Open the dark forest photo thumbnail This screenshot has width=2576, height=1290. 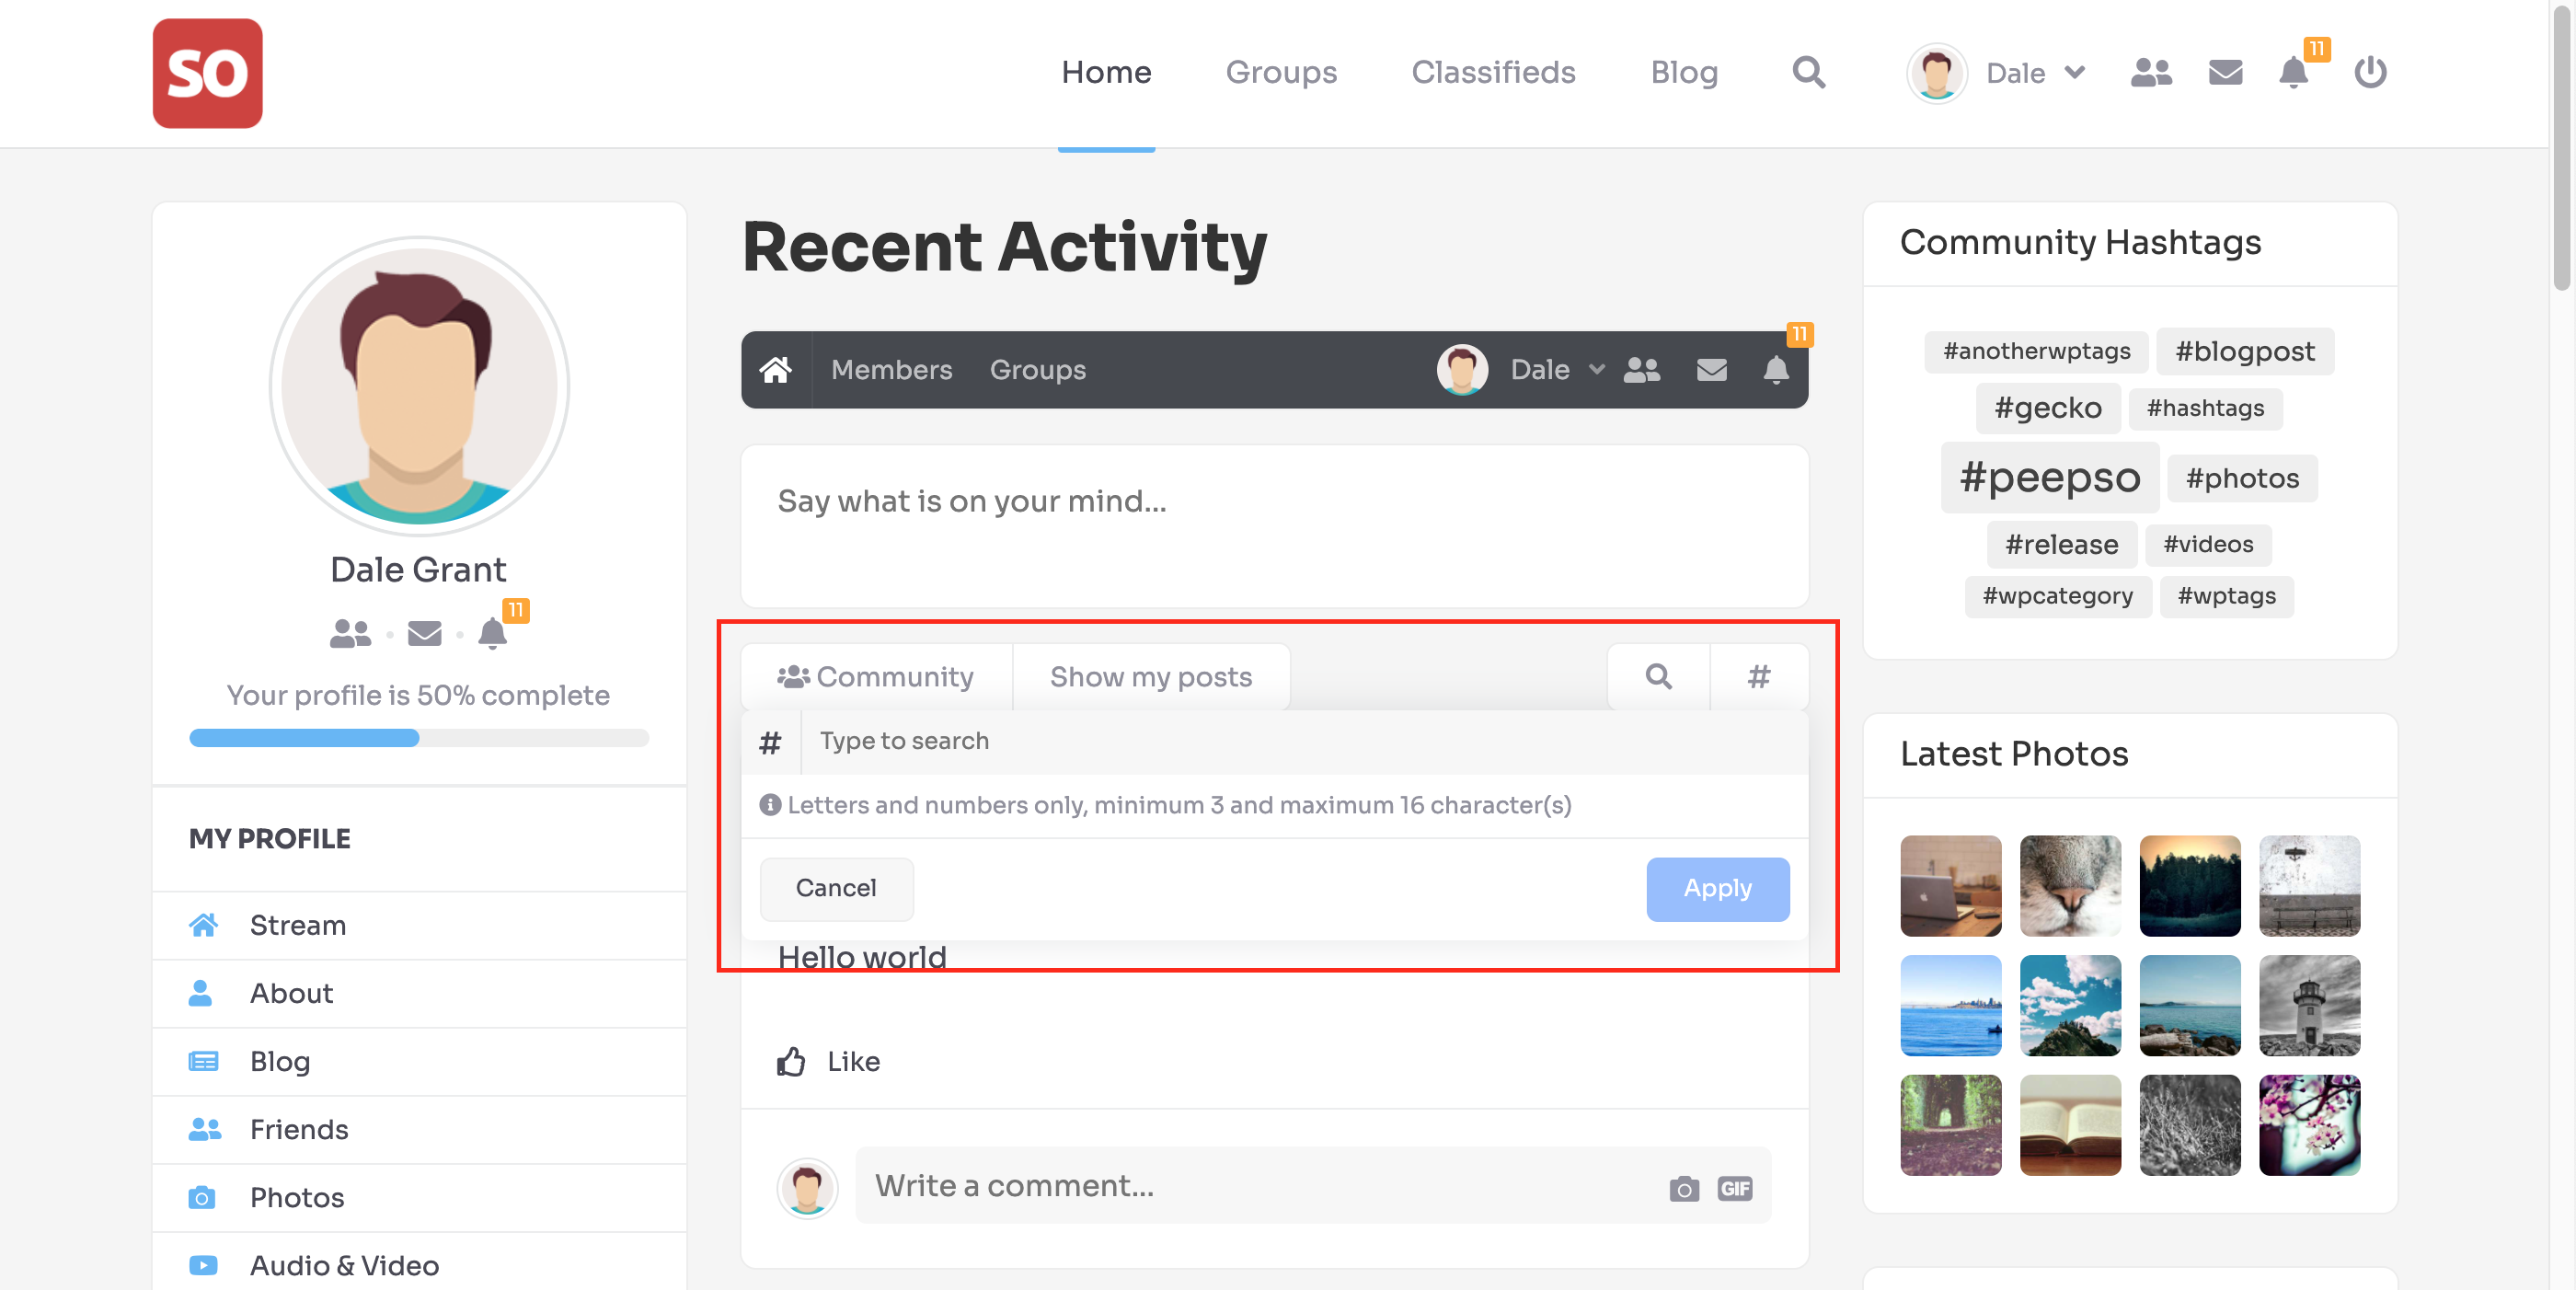(x=2190, y=886)
